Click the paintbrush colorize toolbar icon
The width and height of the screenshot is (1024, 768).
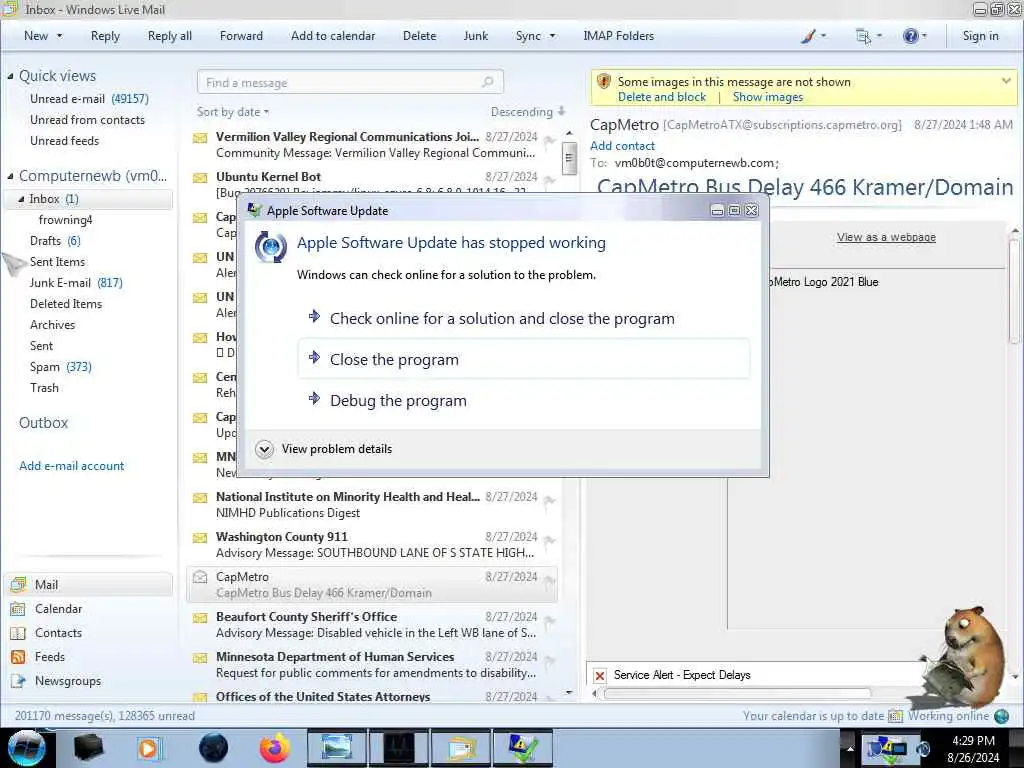pos(808,36)
